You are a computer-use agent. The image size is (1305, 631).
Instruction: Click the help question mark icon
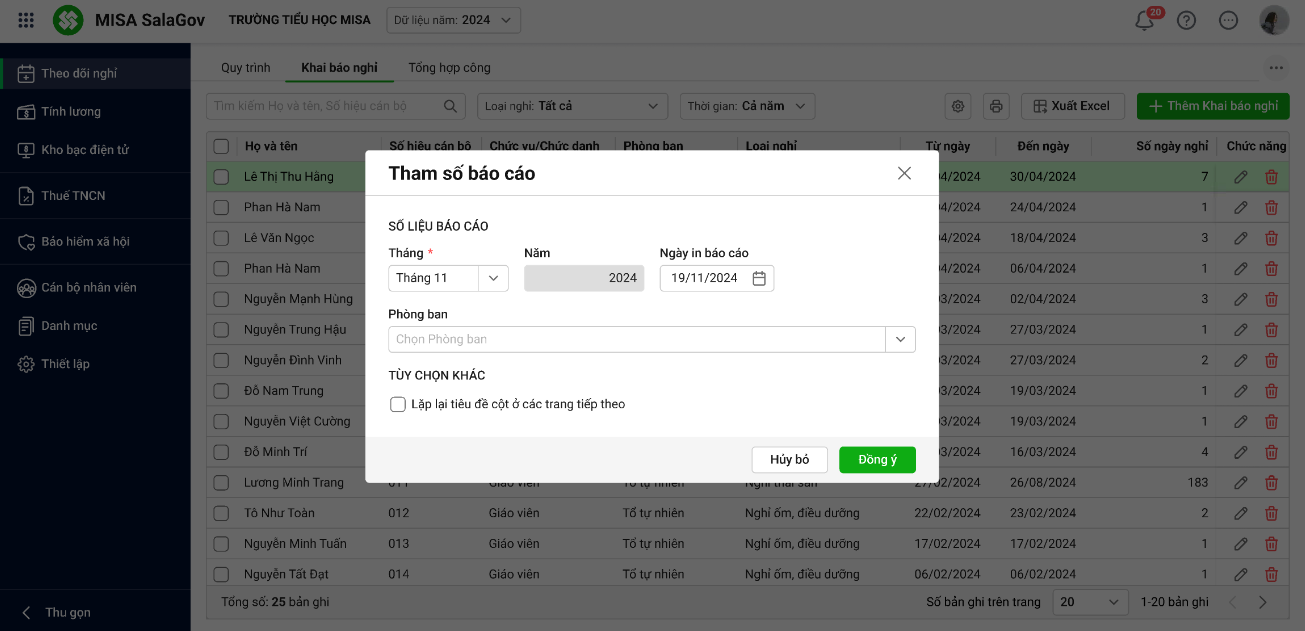[1186, 21]
